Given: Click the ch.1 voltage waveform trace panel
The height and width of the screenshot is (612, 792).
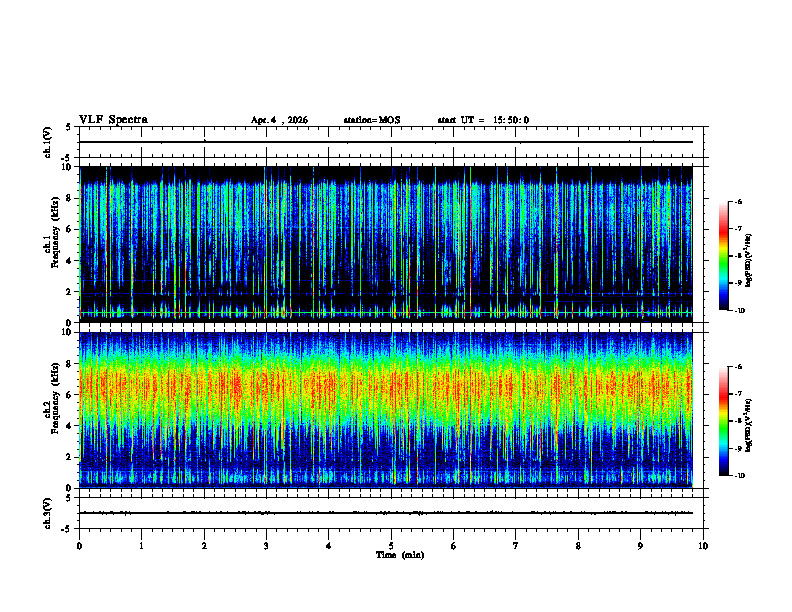Looking at the screenshot, I should 391,142.
